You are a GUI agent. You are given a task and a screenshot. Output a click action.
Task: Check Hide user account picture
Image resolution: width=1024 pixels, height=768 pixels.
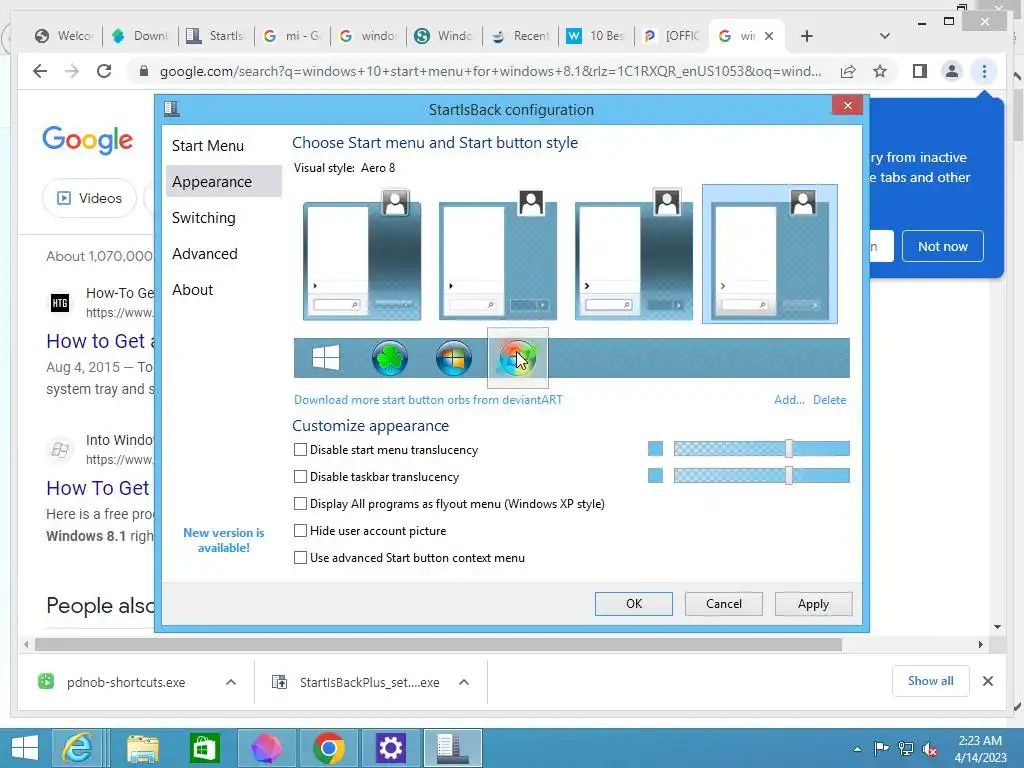pyautogui.click(x=300, y=530)
